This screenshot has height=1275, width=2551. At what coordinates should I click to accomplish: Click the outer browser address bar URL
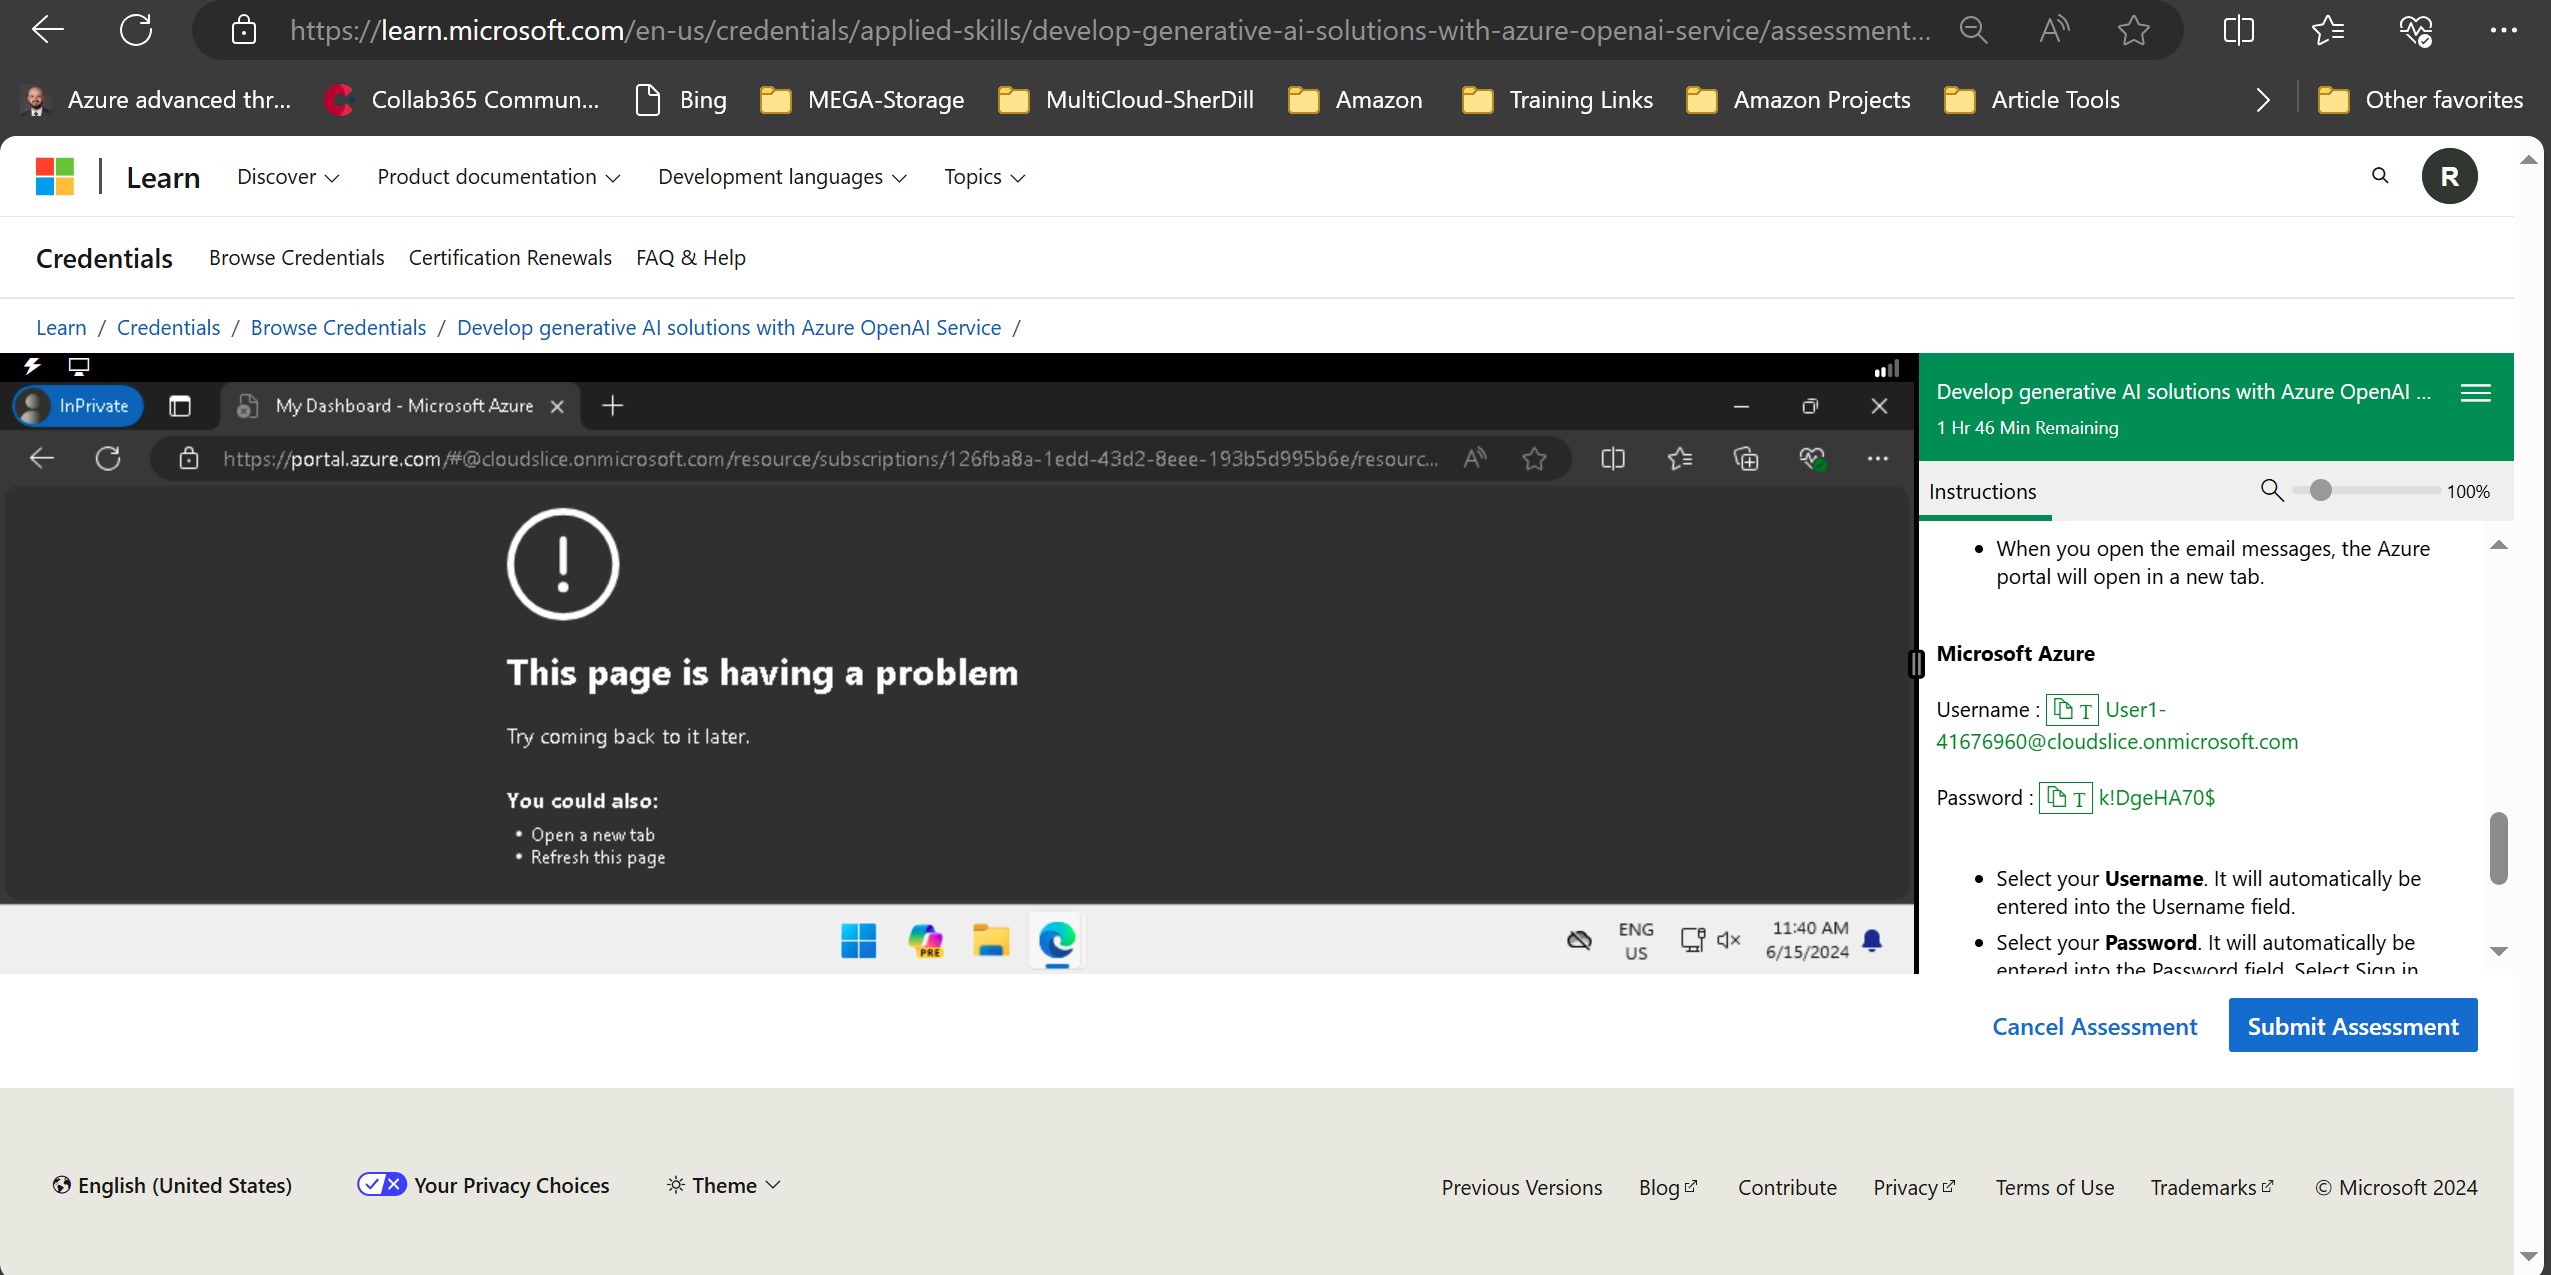point(1110,30)
